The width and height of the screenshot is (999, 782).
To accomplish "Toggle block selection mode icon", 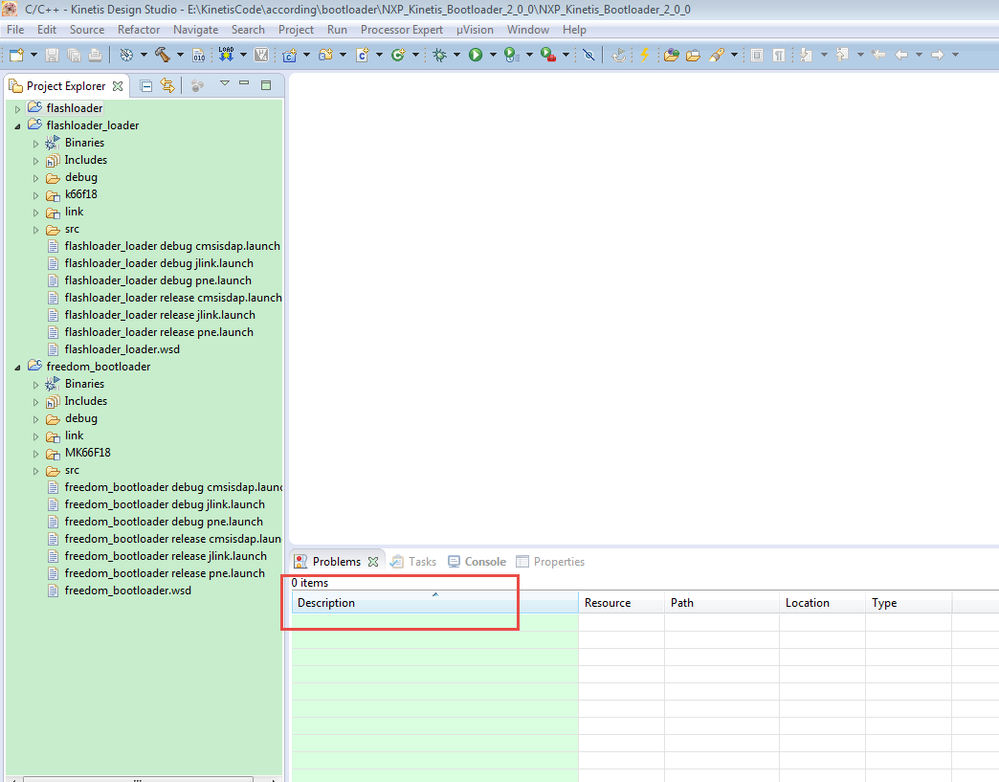I will click(757, 55).
